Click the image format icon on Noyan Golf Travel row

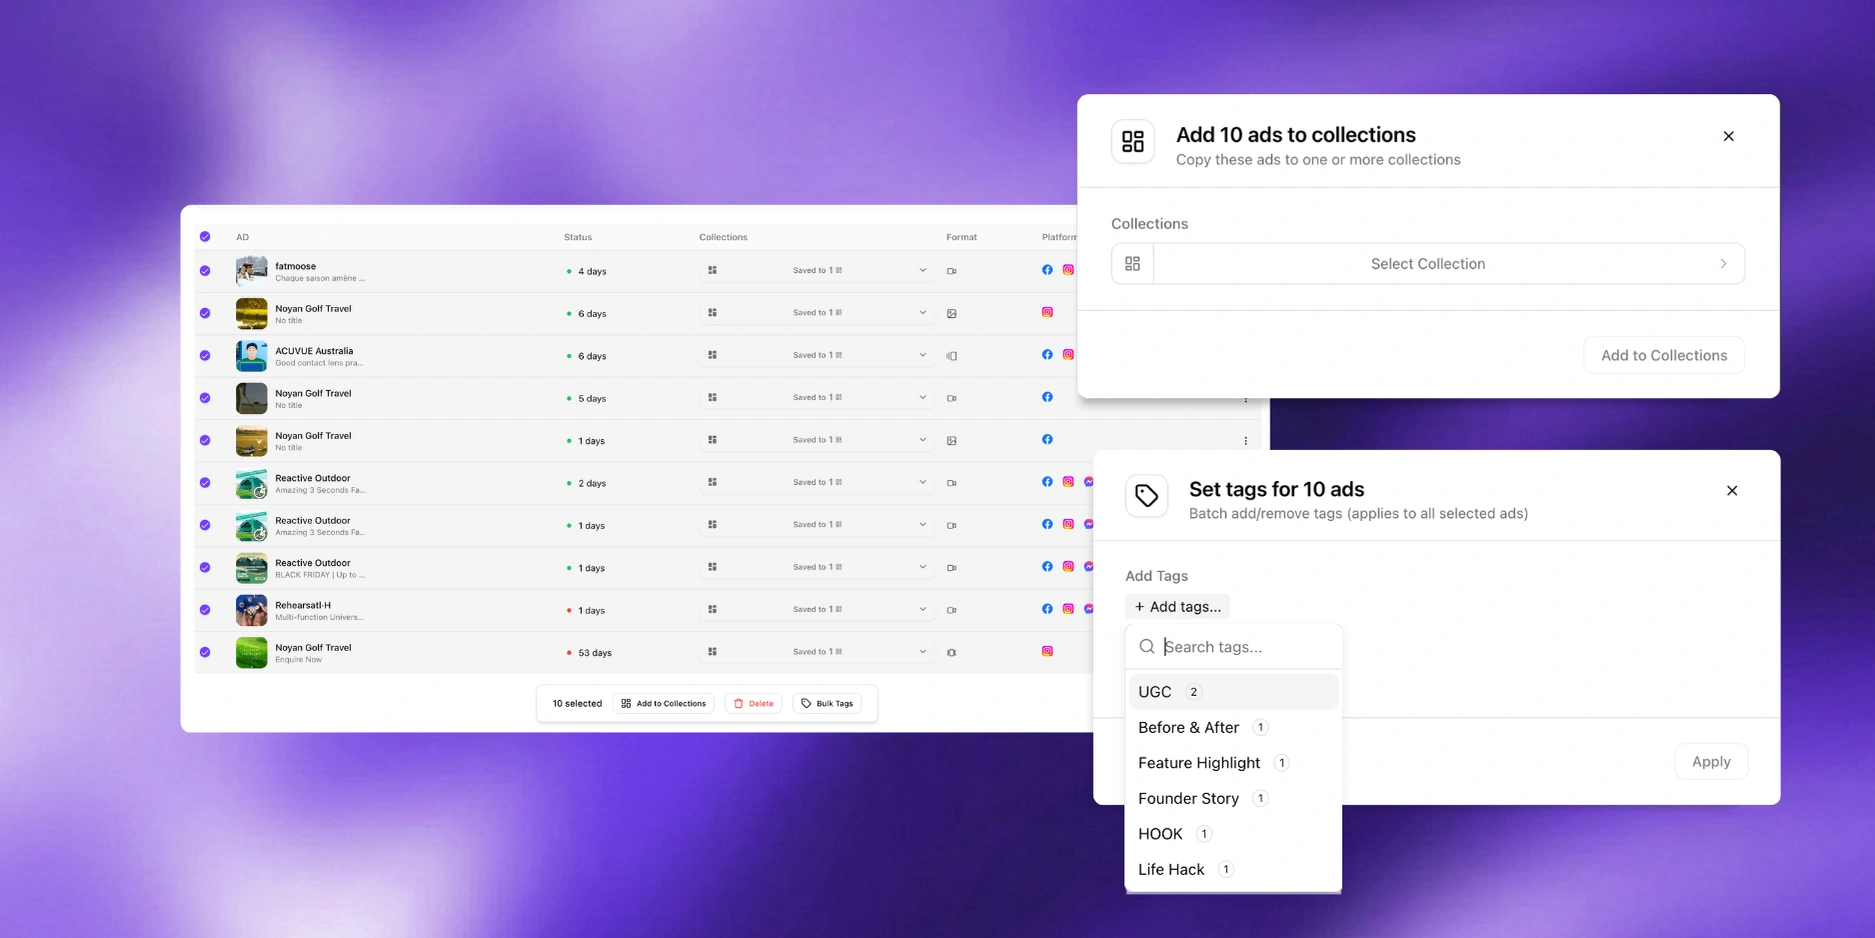click(951, 312)
